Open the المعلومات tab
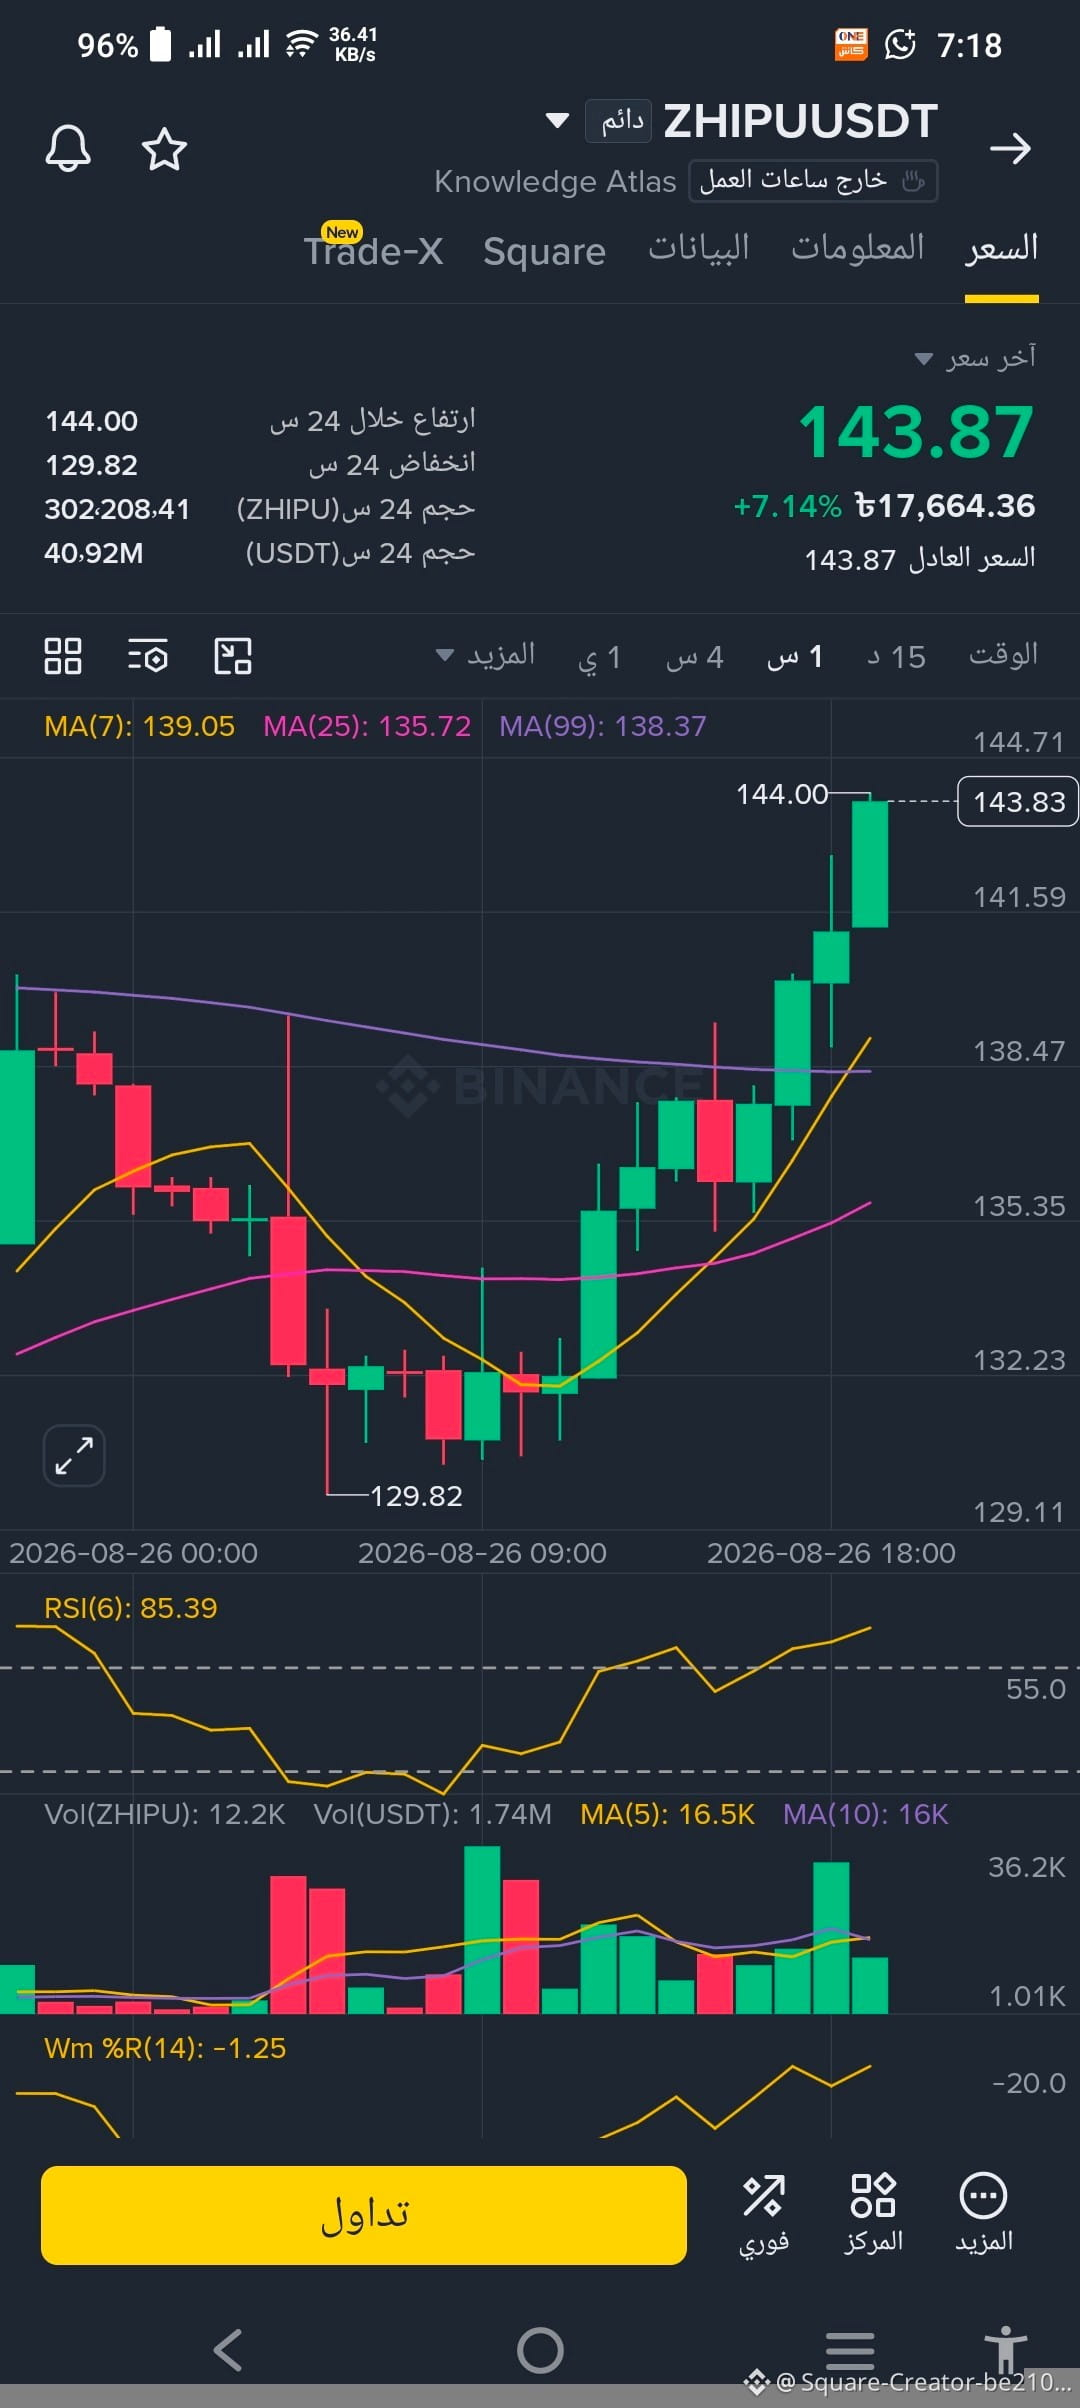 (858, 248)
